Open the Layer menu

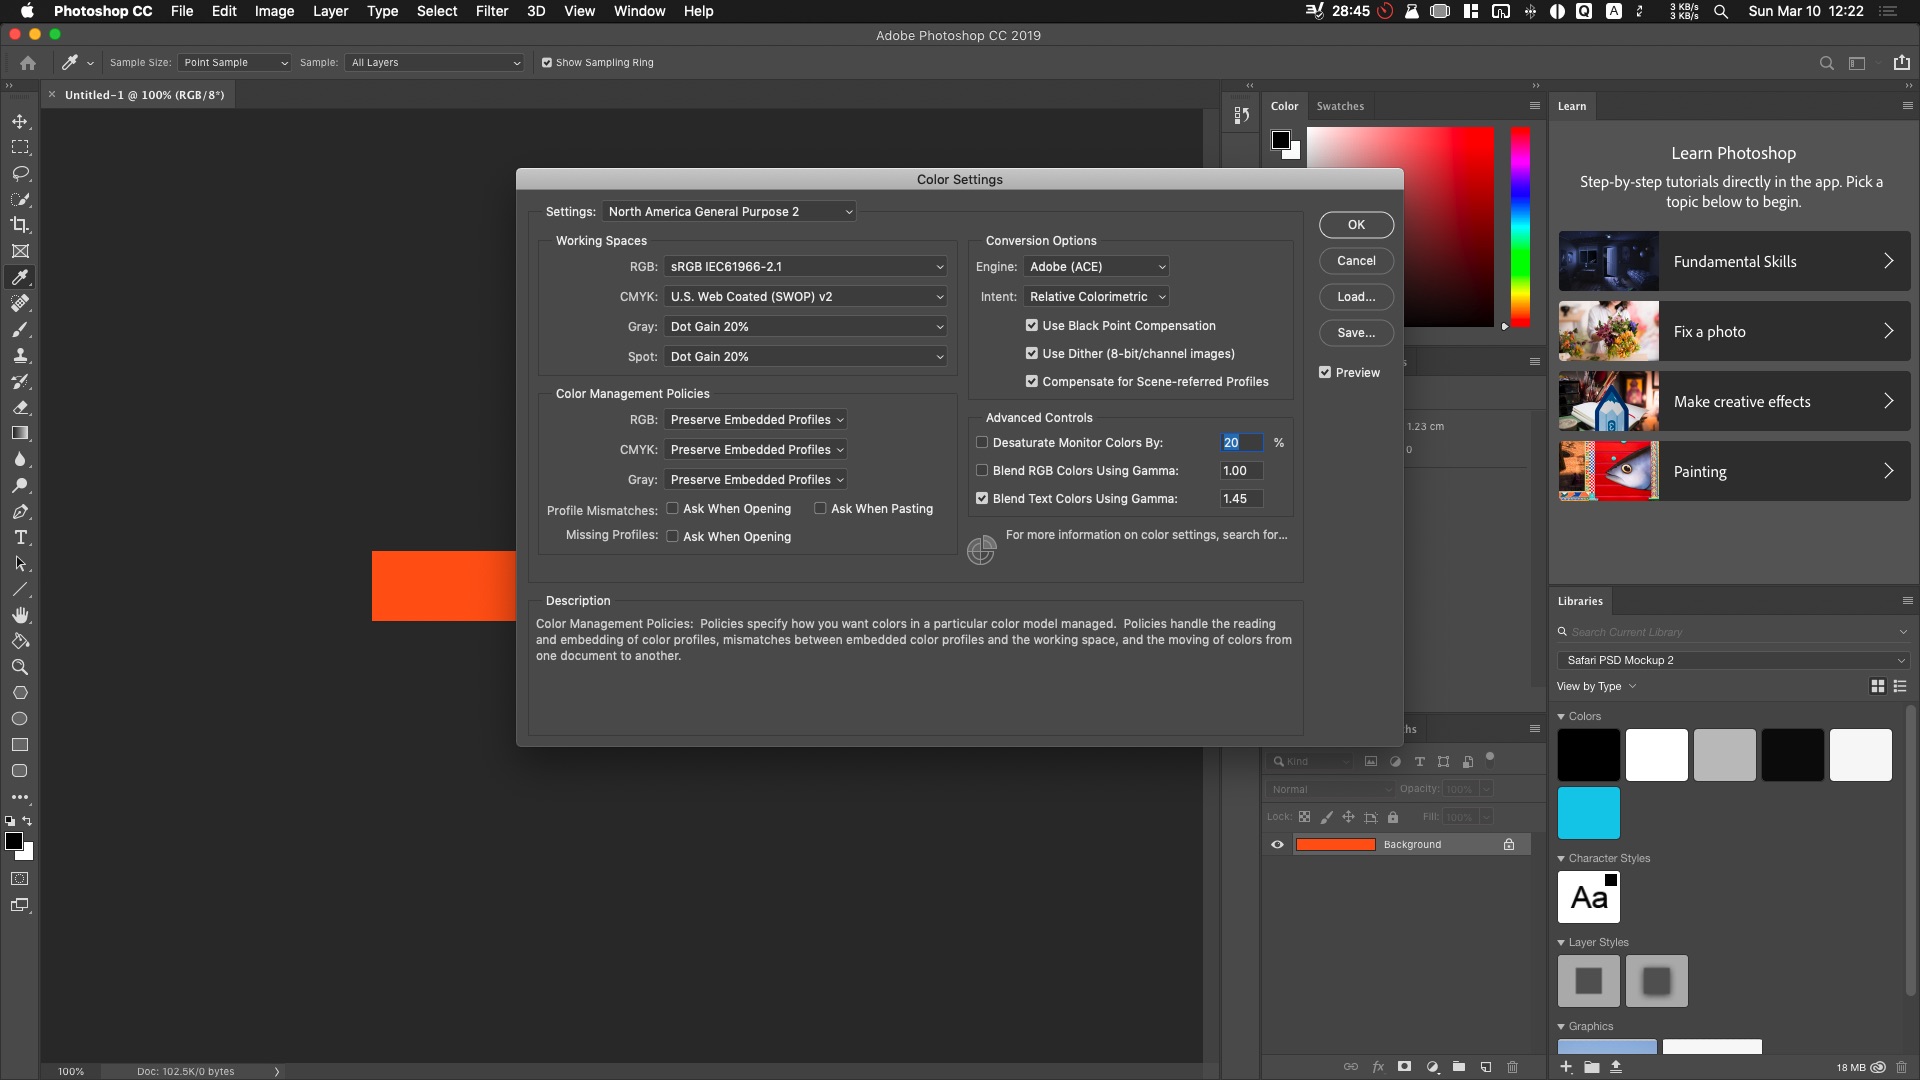tap(330, 11)
